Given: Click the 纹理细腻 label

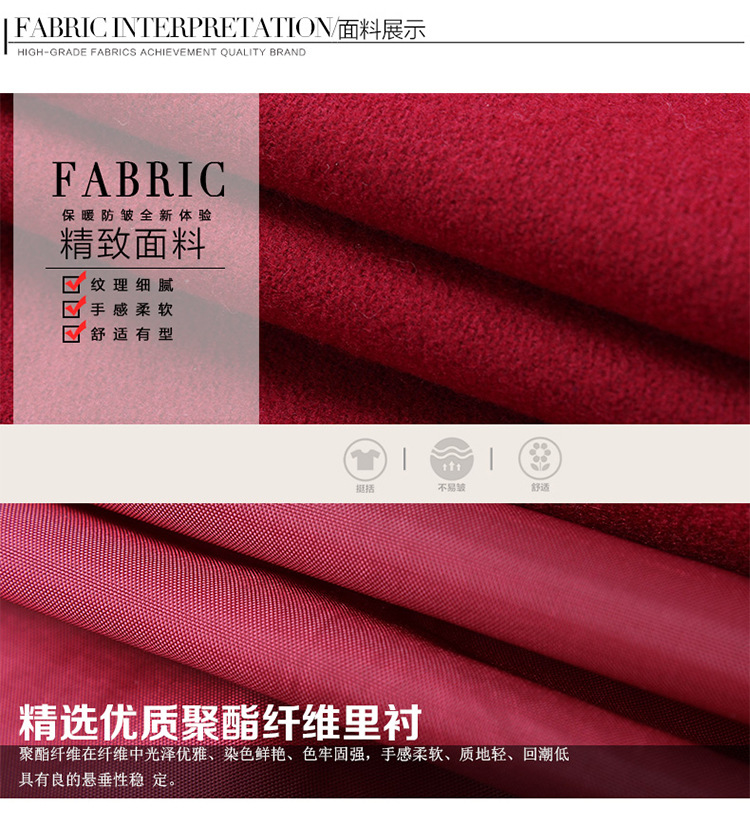Looking at the screenshot, I should [x=132, y=285].
